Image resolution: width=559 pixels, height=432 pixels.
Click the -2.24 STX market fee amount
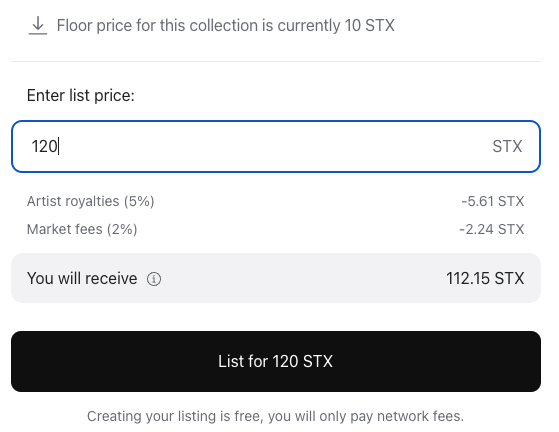click(x=492, y=229)
